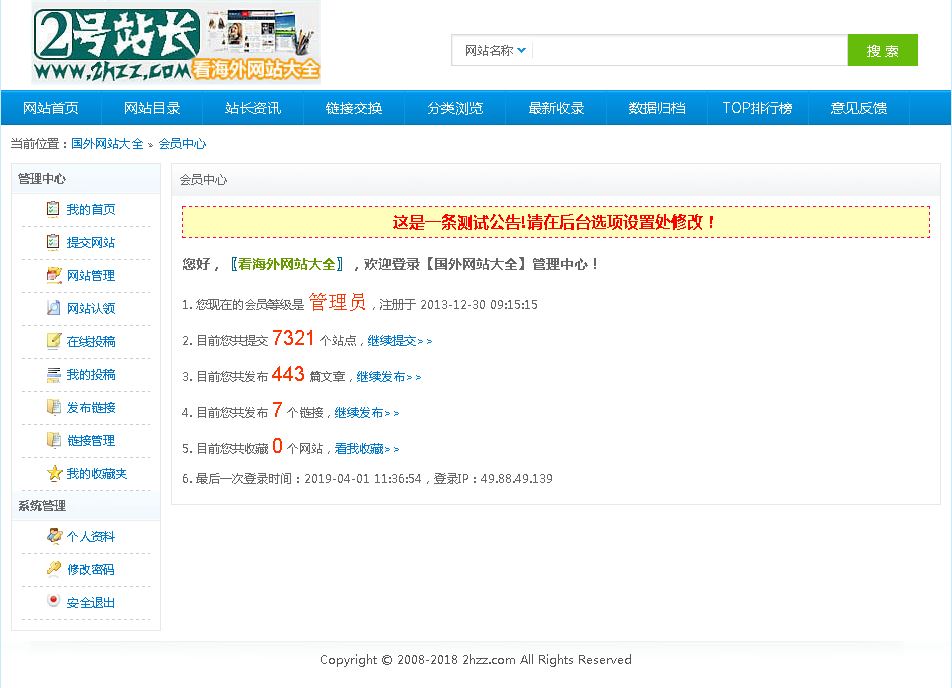952x688 pixels.
Task: Select 安全退出 to log out
Action: click(x=91, y=602)
